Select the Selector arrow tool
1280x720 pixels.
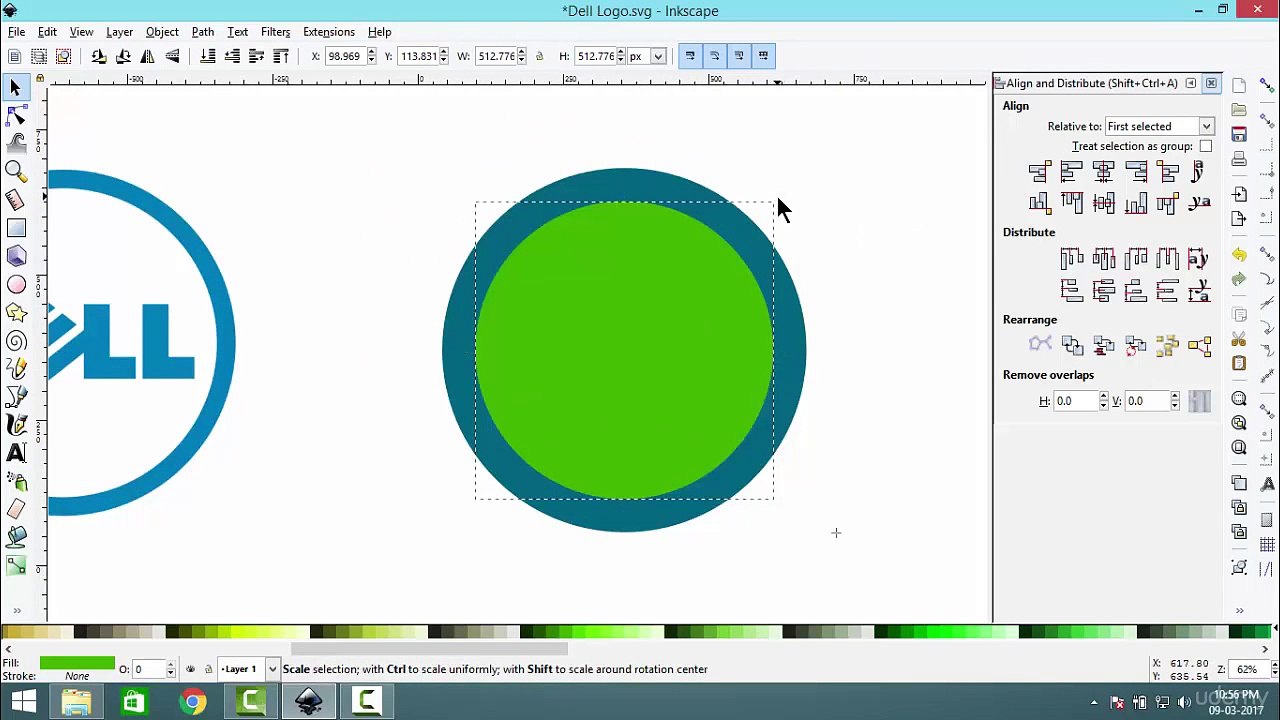(15, 88)
